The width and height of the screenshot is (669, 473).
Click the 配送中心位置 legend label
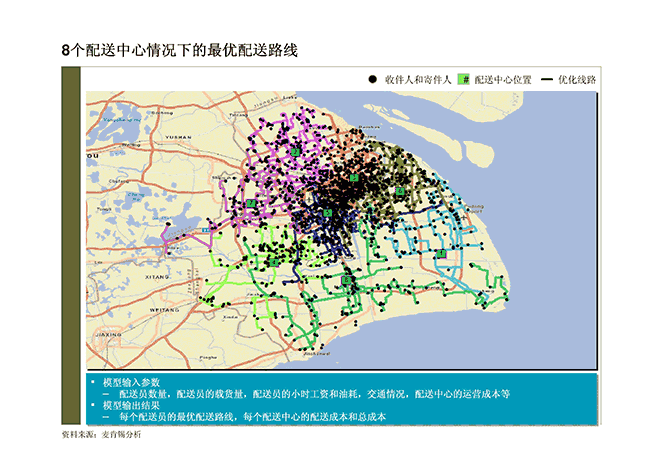coord(503,80)
